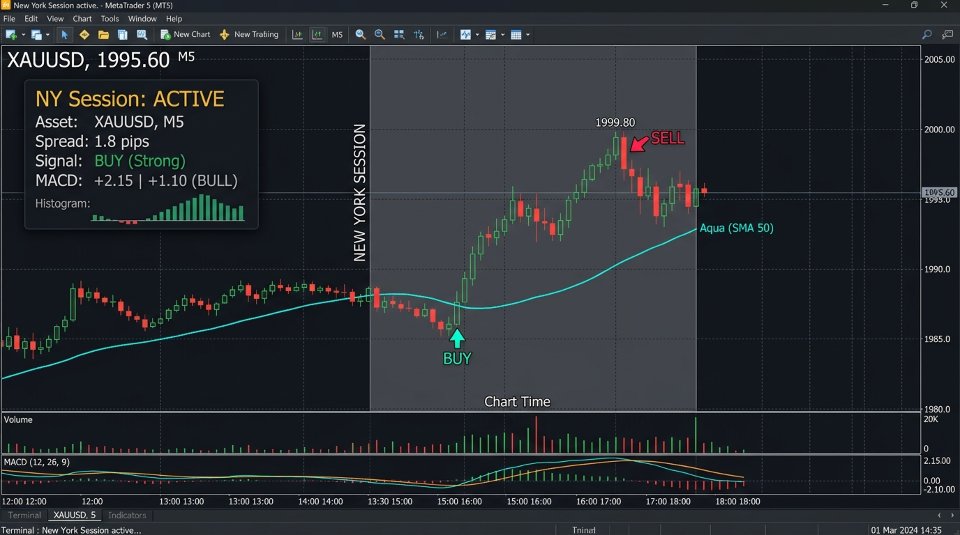Viewport: 960px width, 535px height.
Task: Click the indicators waveform icon
Action: (x=466, y=35)
